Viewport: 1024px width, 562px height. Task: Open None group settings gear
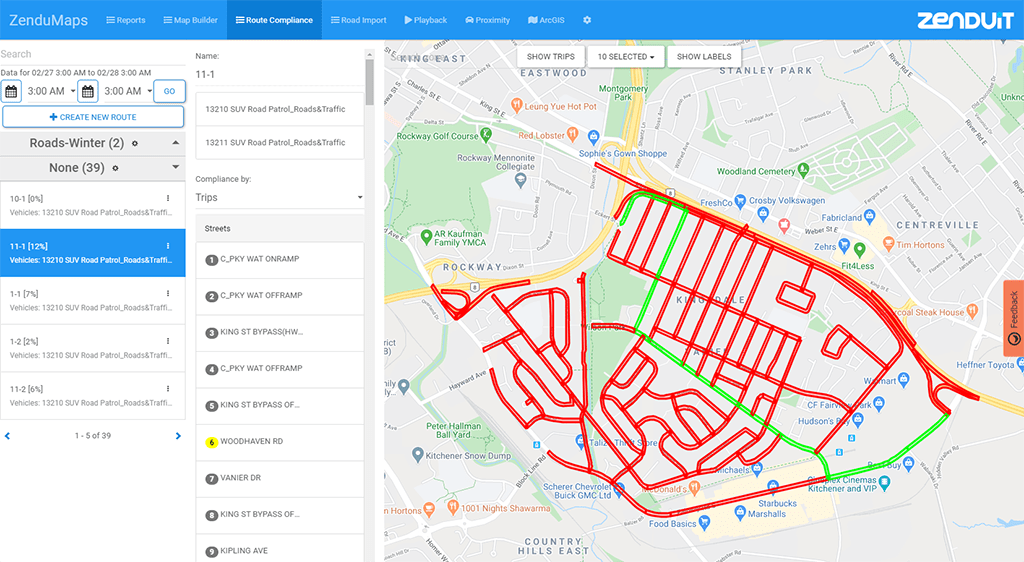(116, 168)
